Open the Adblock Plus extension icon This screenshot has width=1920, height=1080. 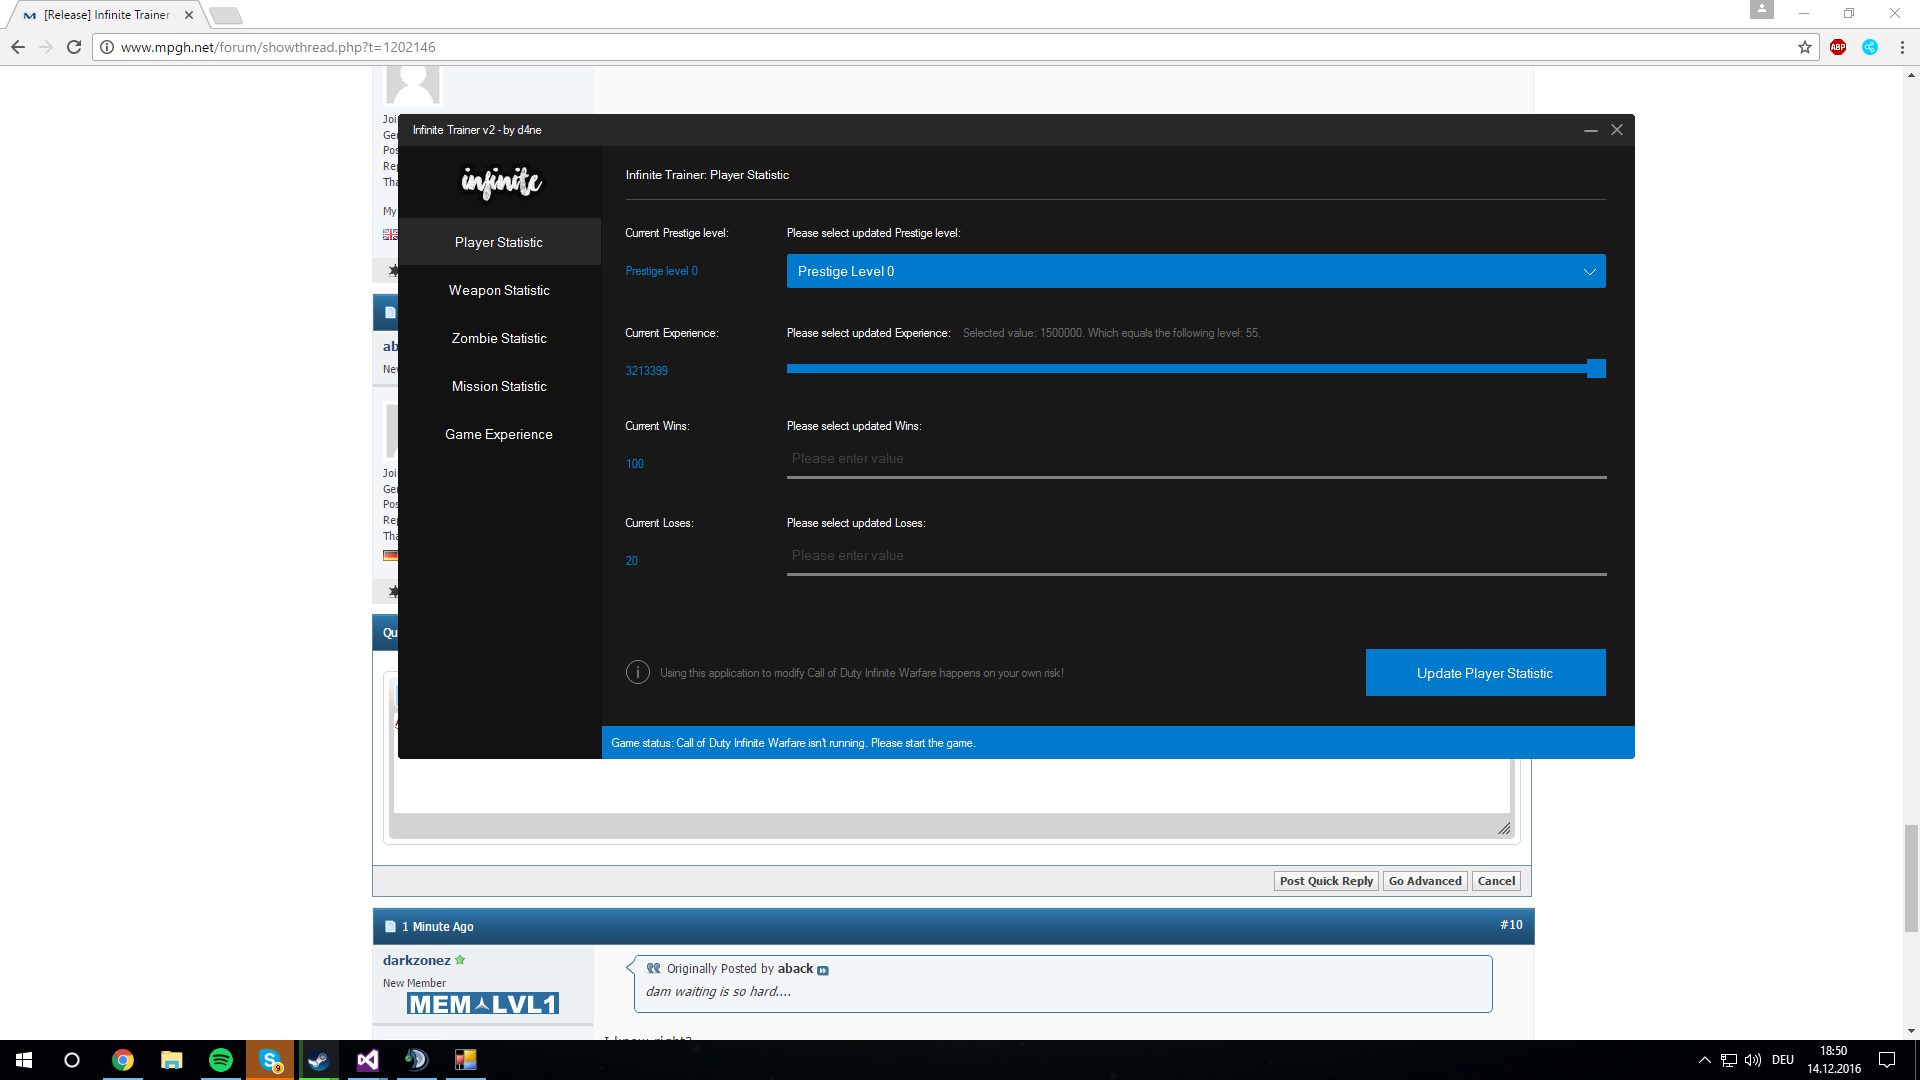[x=1838, y=47]
